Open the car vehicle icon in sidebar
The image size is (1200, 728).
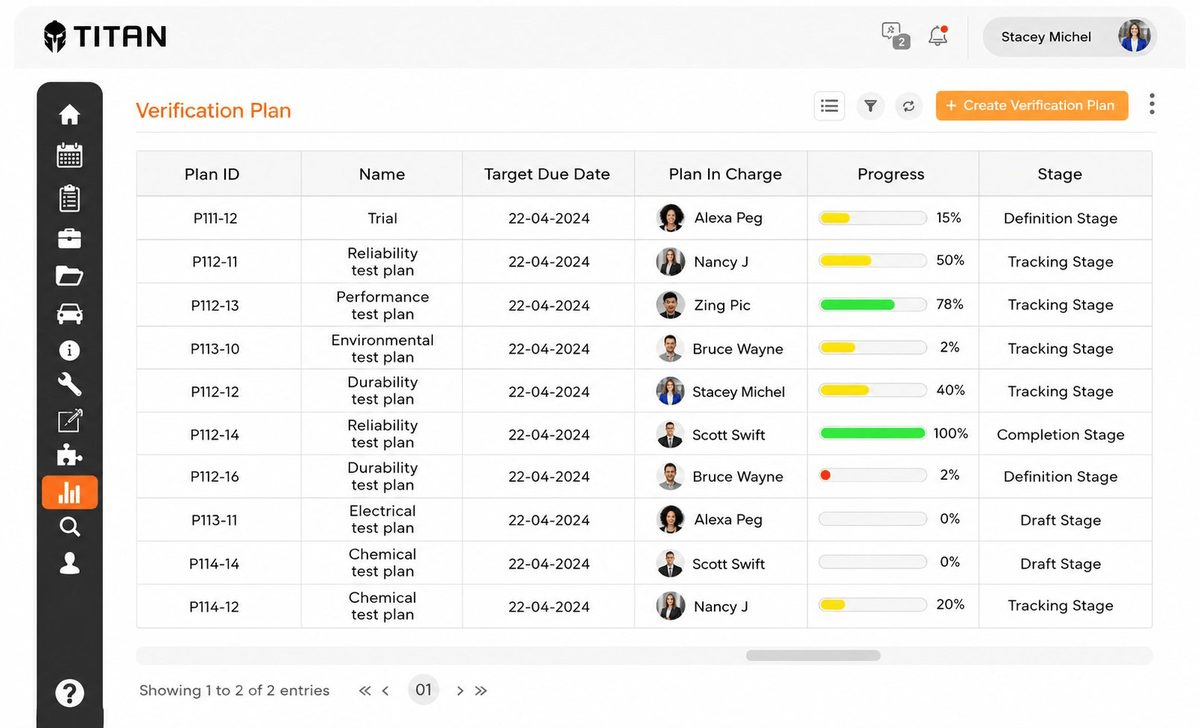69,313
